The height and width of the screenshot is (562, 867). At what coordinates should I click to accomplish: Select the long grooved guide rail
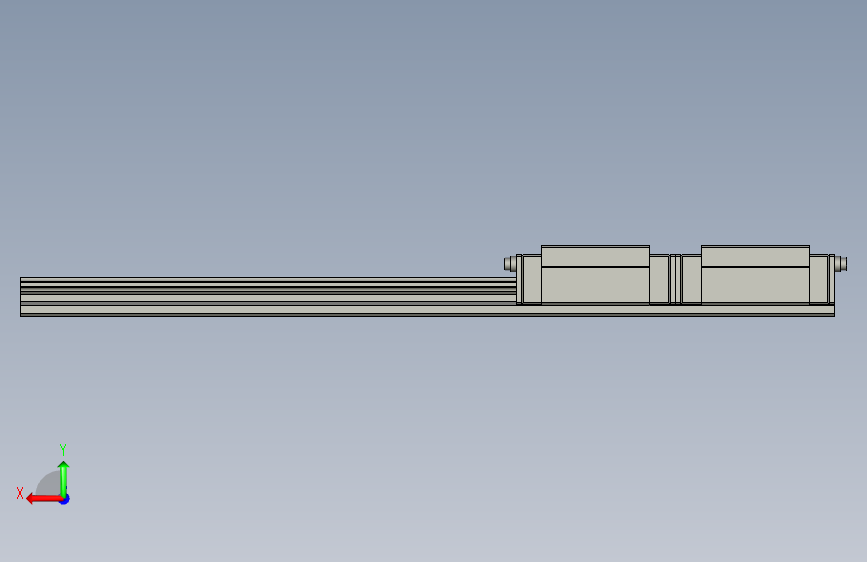268,291
